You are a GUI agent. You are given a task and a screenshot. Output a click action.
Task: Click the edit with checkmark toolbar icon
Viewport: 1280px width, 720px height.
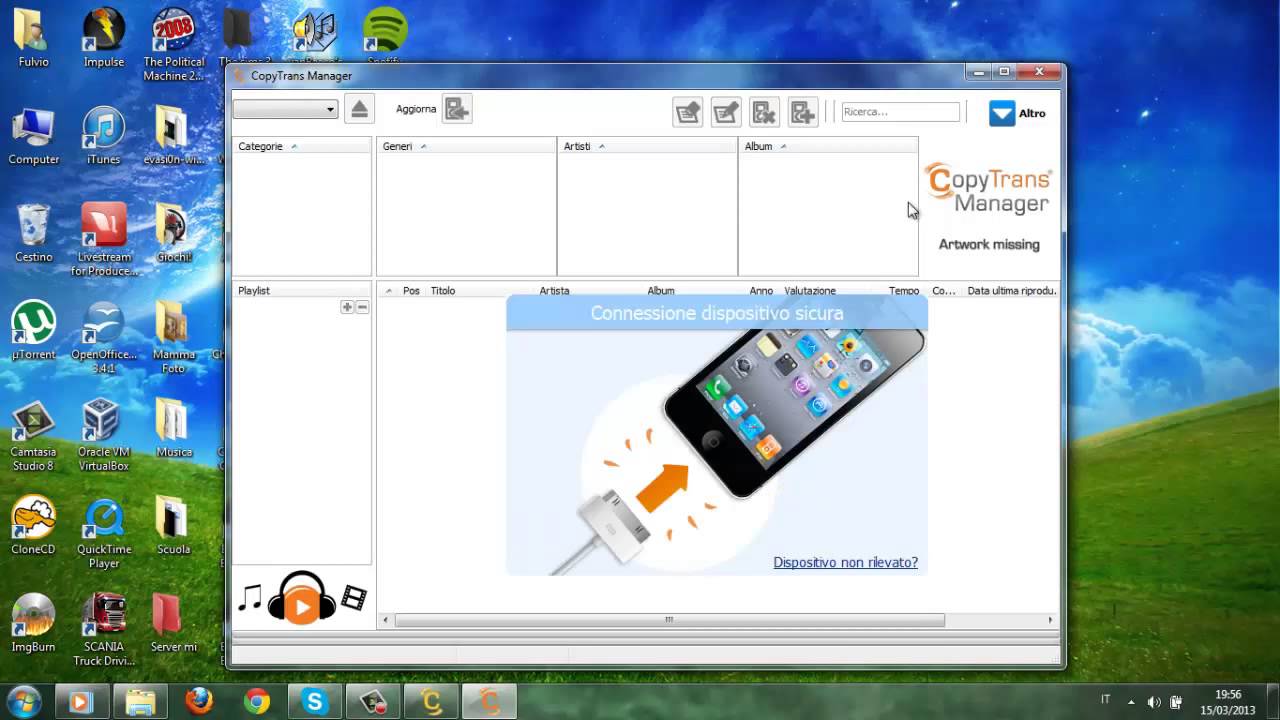click(x=726, y=112)
